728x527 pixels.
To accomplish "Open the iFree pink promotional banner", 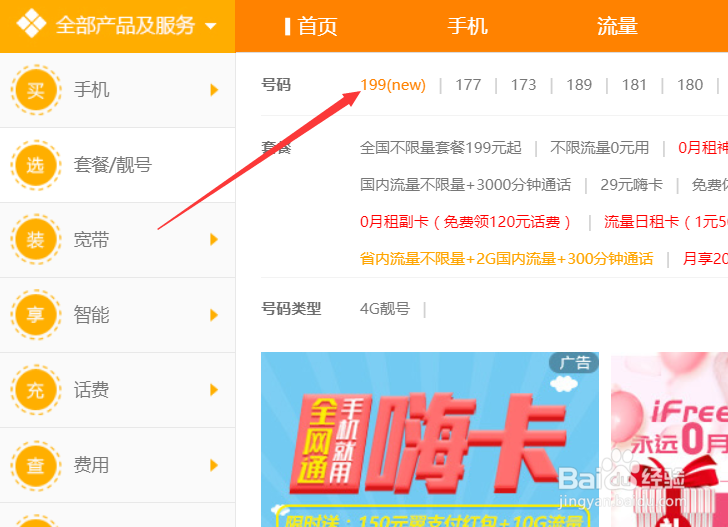I will (670, 439).
